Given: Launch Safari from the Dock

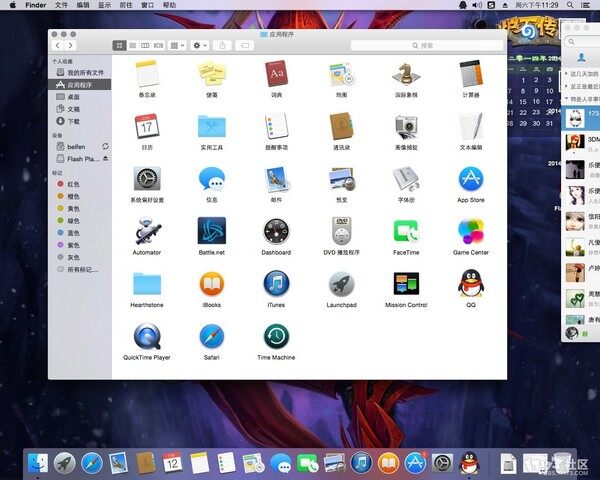Looking at the screenshot, I should click(92, 463).
